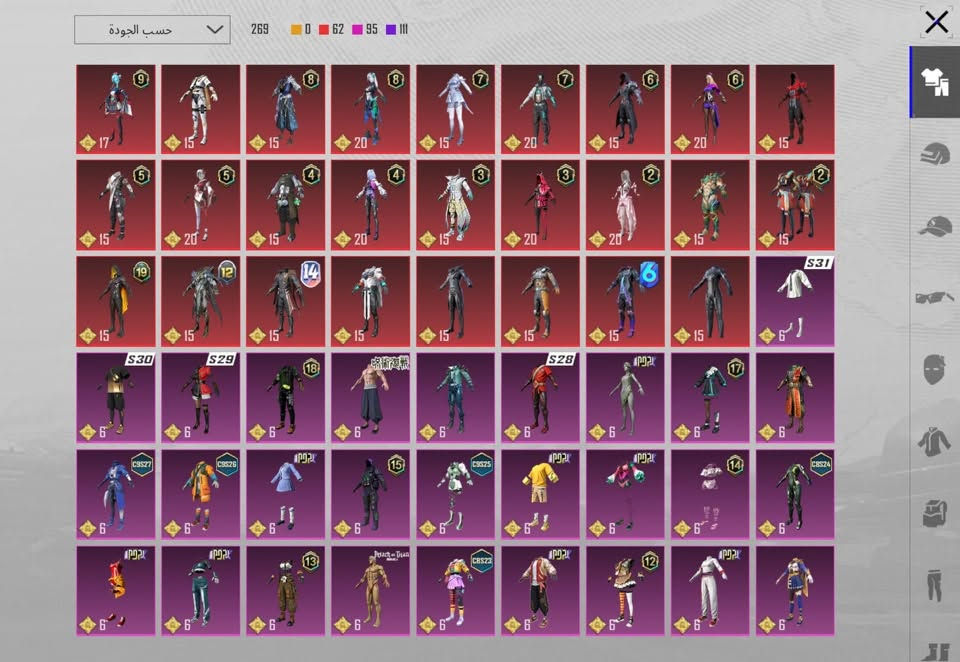Viewport: 960px width, 662px height.
Task: Select the outfit with blue 6 emblem
Action: click(625, 301)
